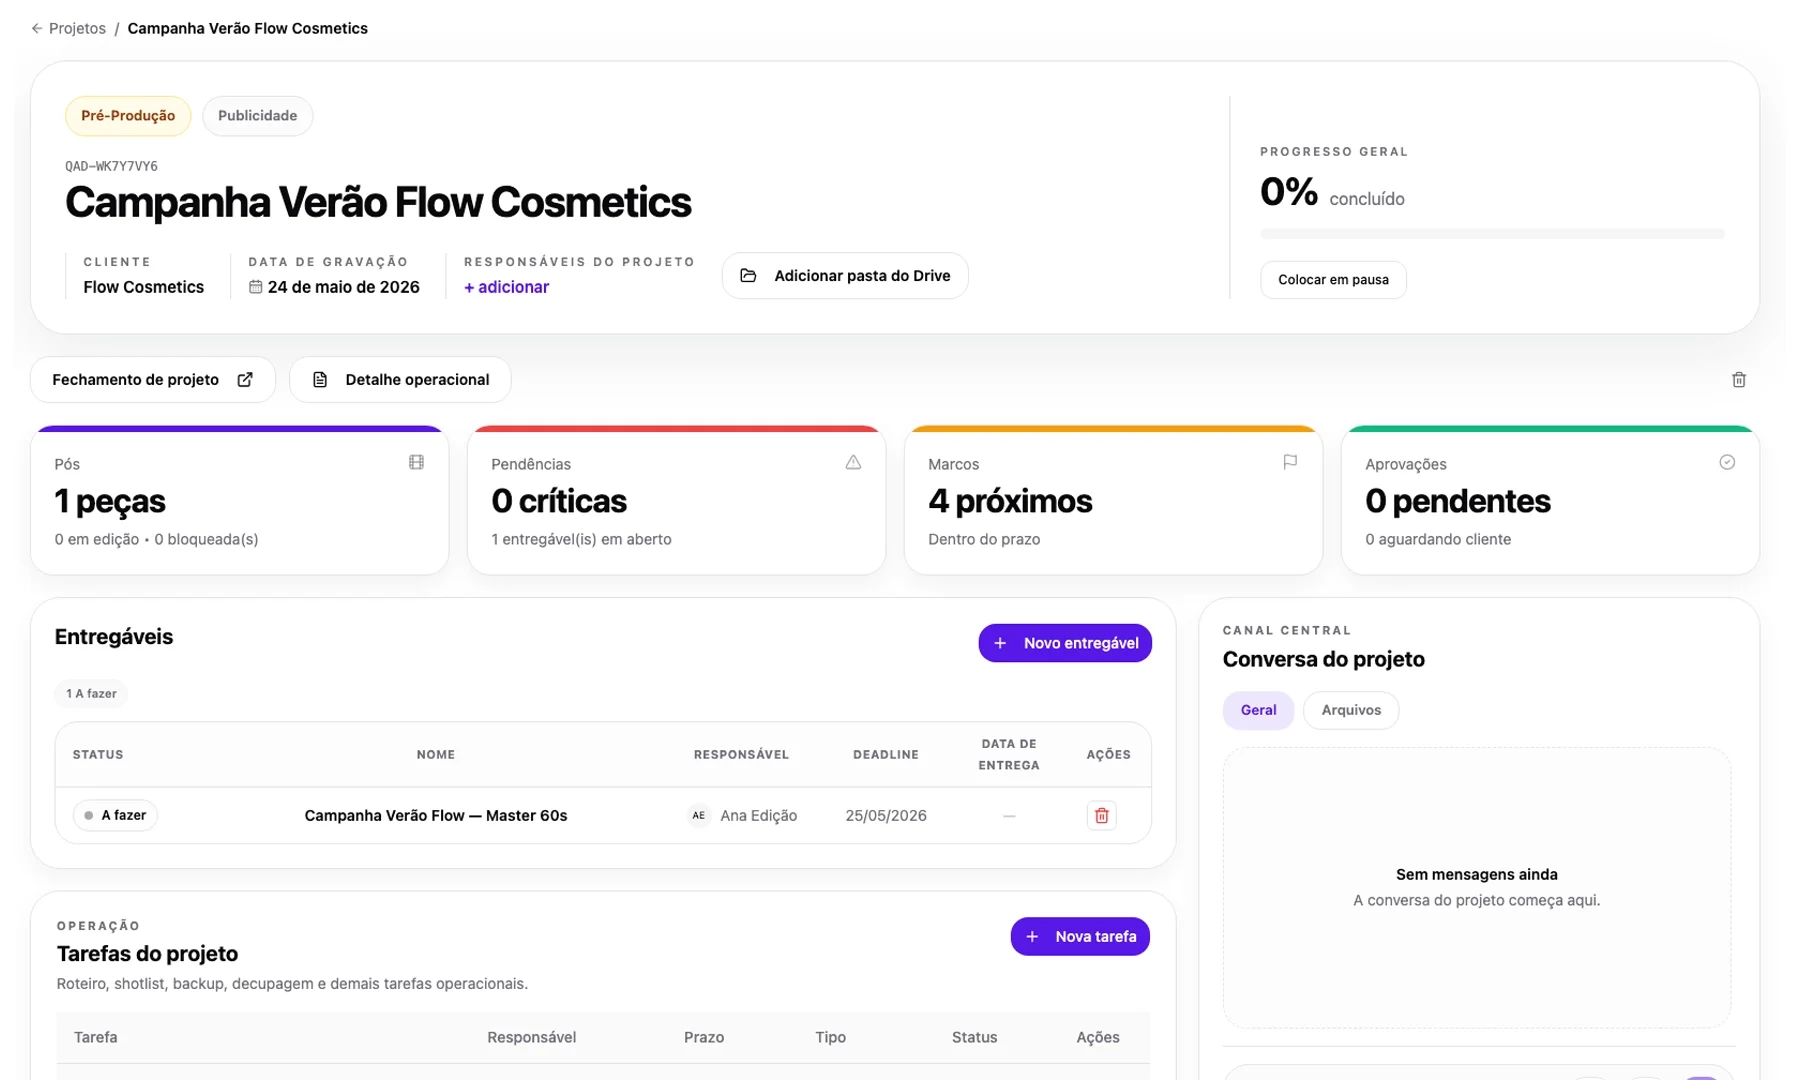Delete the Master 60s deliverable with trash icon
The width and height of the screenshot is (1800, 1080).
click(x=1102, y=816)
